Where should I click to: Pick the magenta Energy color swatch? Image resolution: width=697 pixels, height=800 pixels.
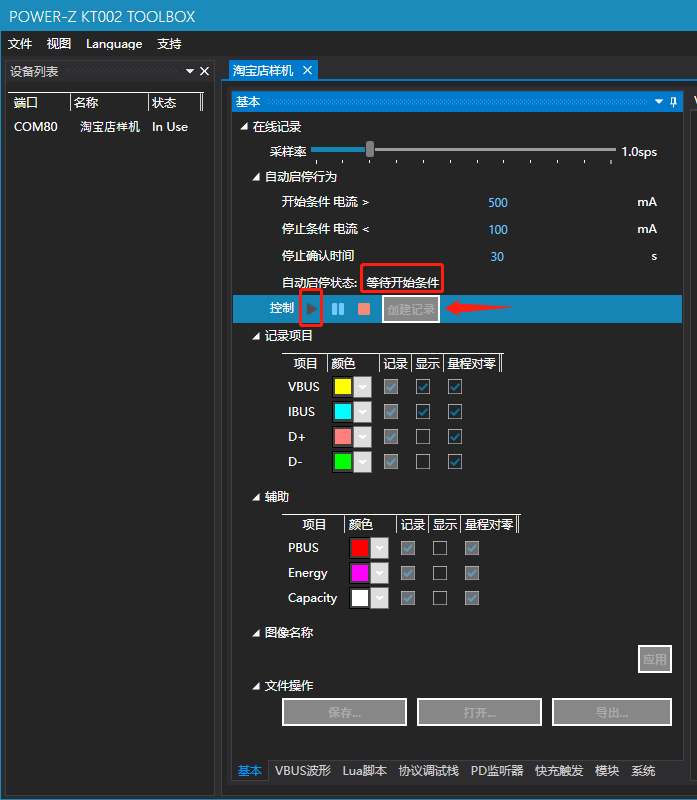[360, 573]
